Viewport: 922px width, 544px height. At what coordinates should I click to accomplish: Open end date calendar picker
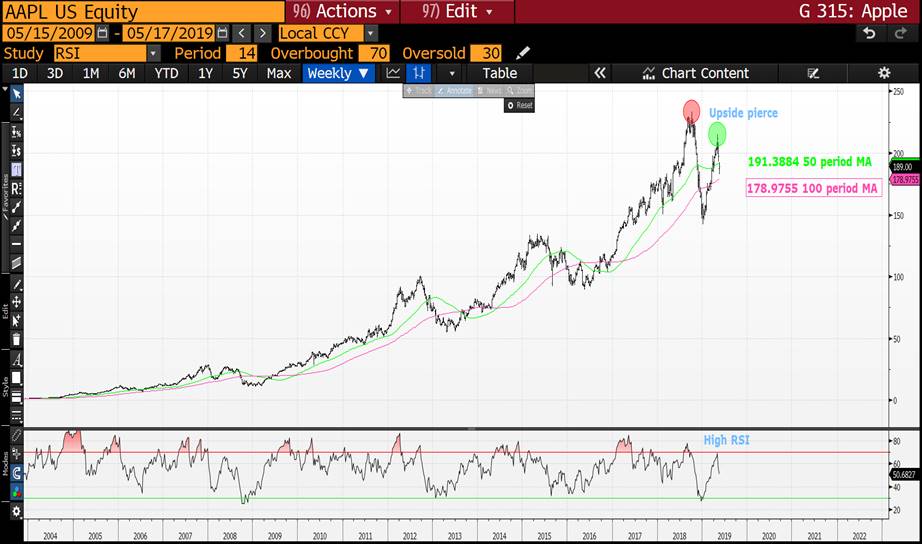point(222,33)
